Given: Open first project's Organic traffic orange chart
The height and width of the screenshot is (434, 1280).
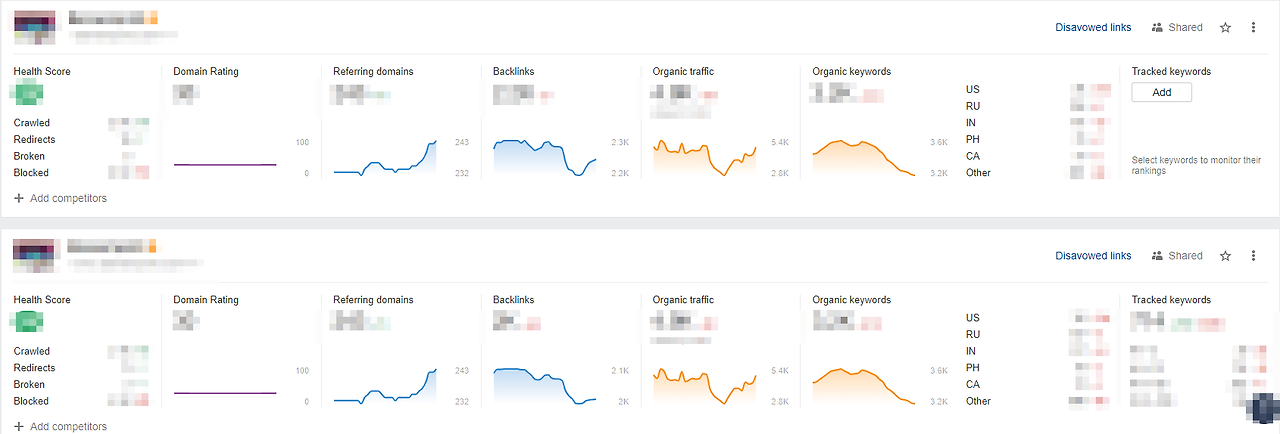Looking at the screenshot, I should 705,158.
